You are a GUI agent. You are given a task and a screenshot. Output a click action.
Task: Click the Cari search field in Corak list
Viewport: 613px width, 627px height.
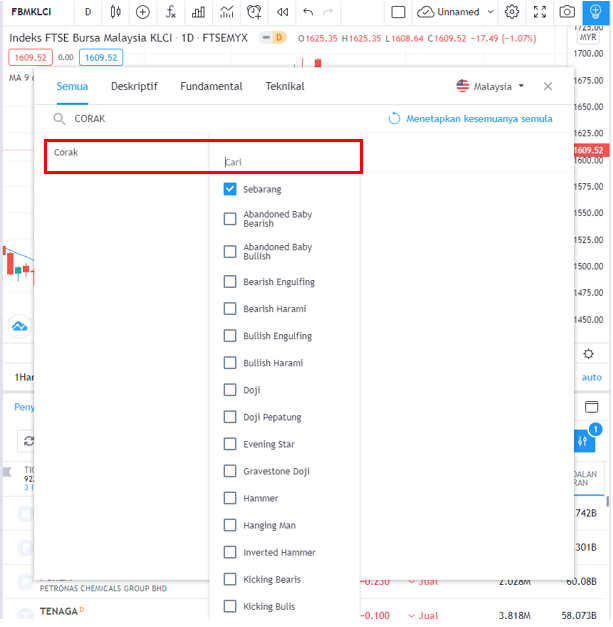[x=285, y=161]
